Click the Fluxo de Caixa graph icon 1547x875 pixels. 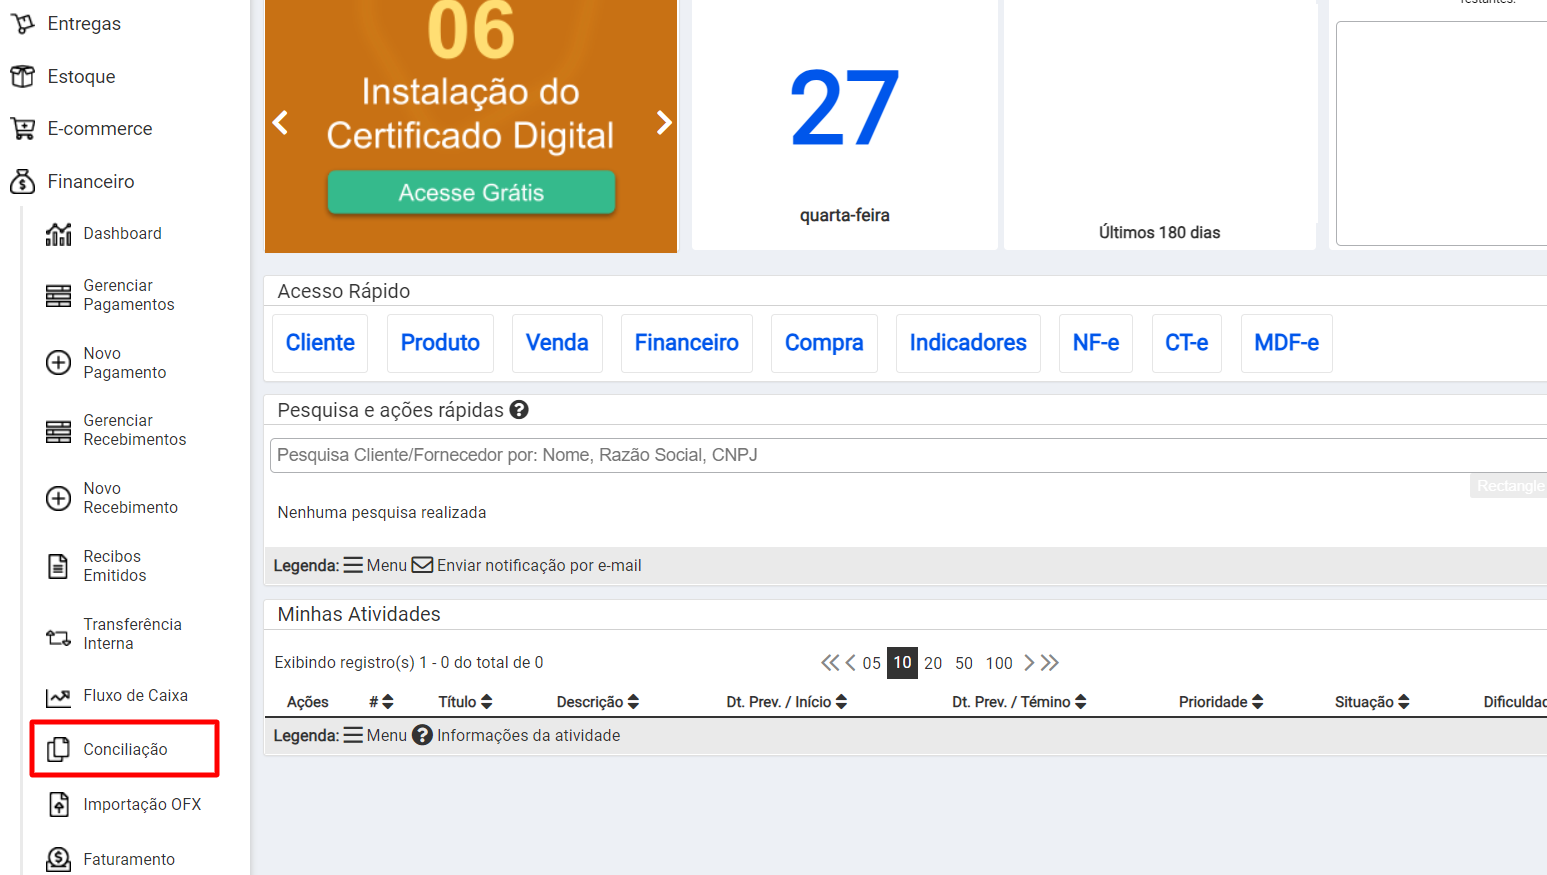pos(59,696)
